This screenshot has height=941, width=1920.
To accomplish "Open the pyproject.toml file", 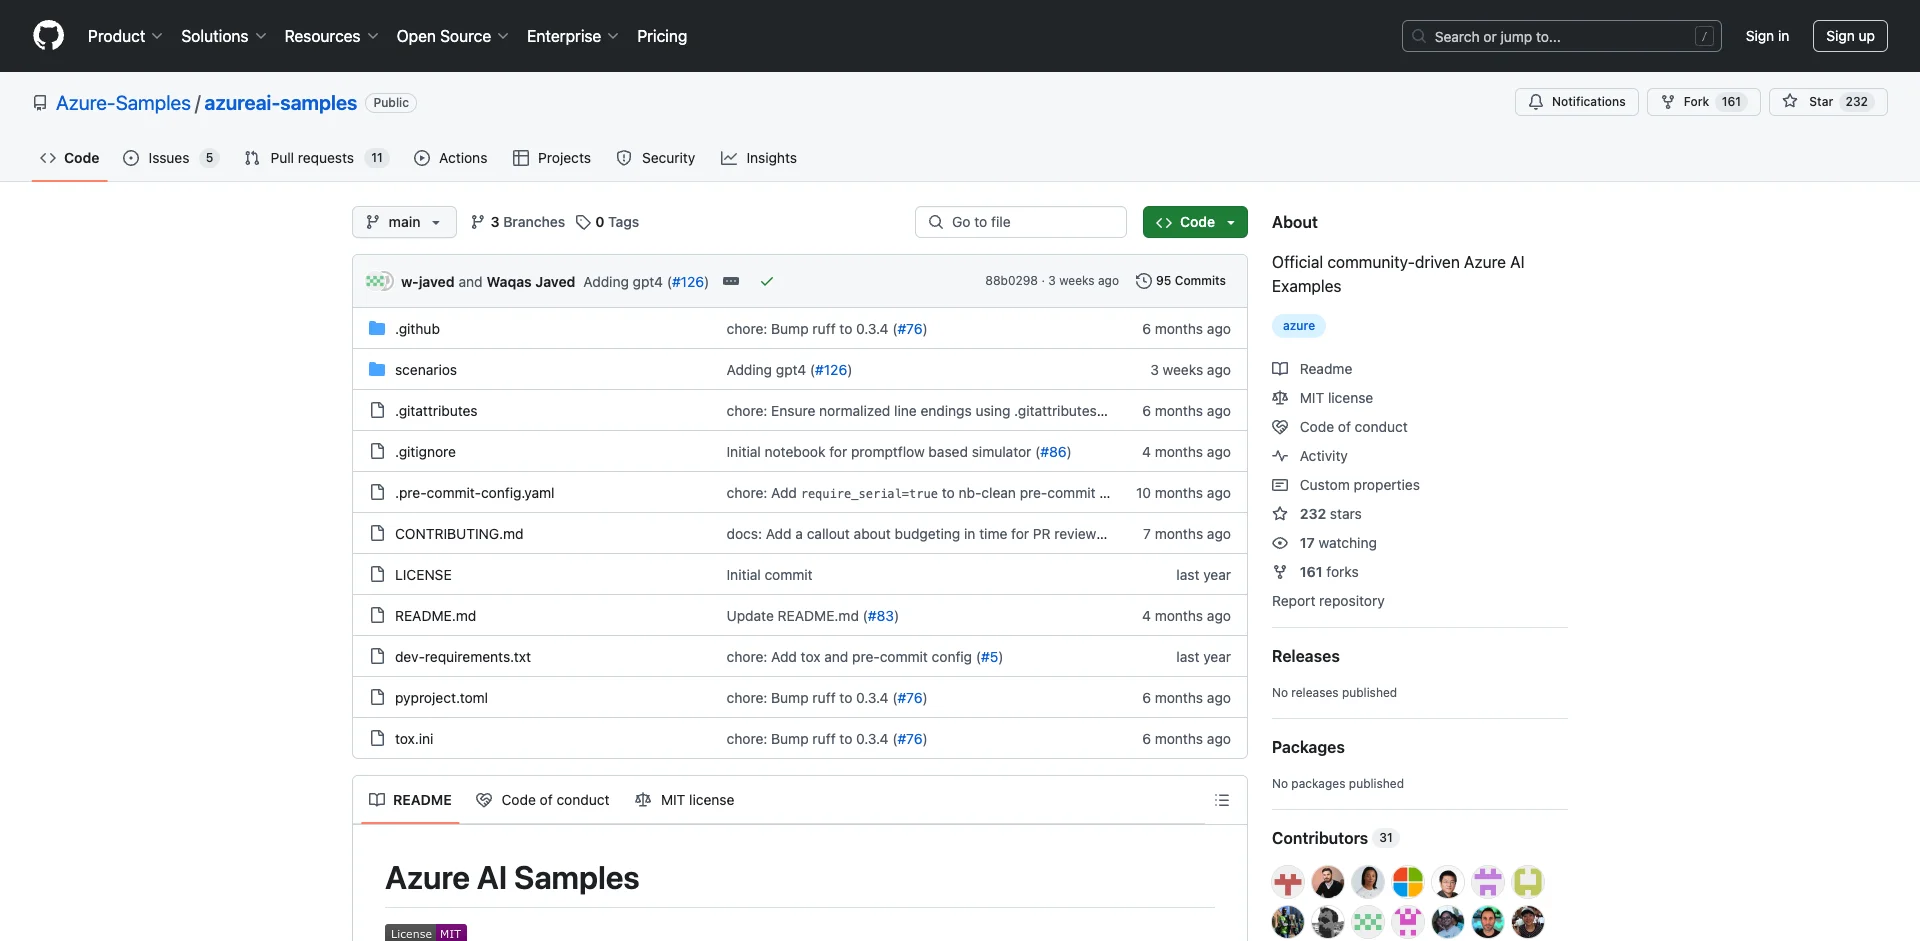I will [441, 698].
